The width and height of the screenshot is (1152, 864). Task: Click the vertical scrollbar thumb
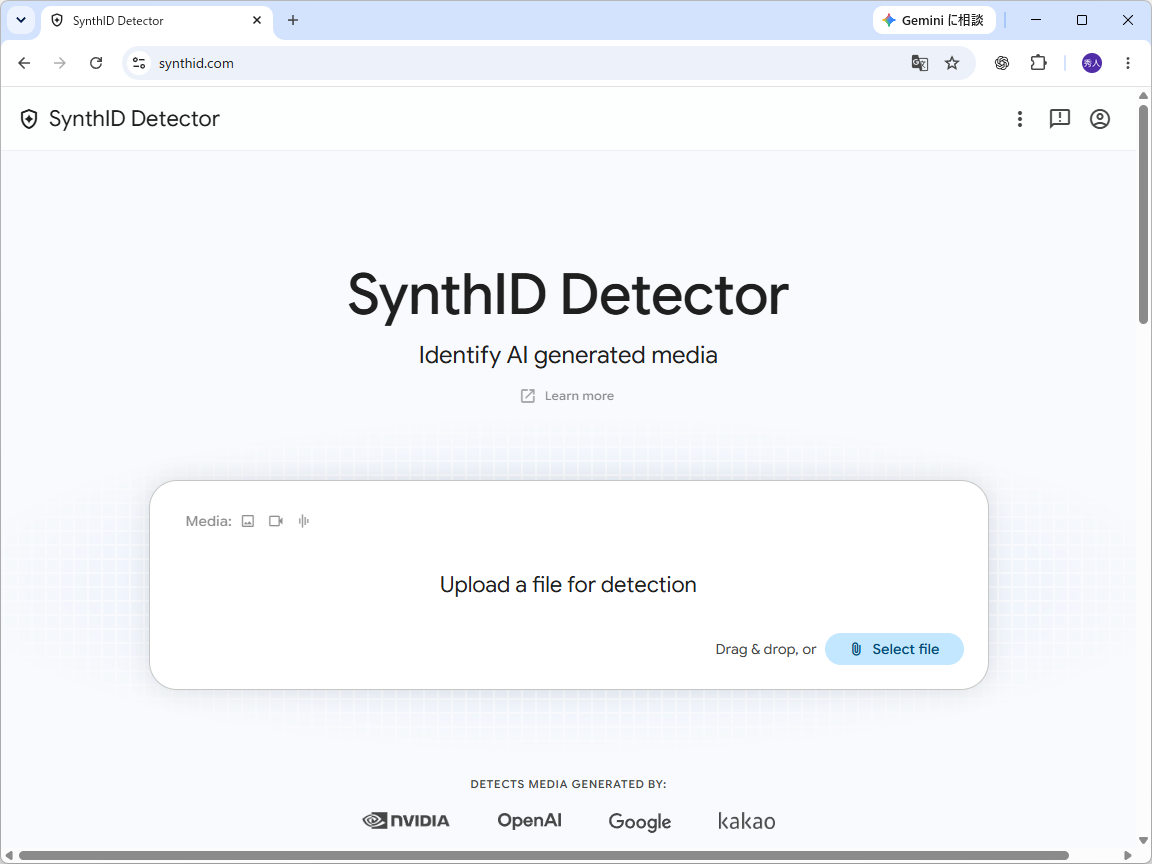pyautogui.click(x=1143, y=214)
